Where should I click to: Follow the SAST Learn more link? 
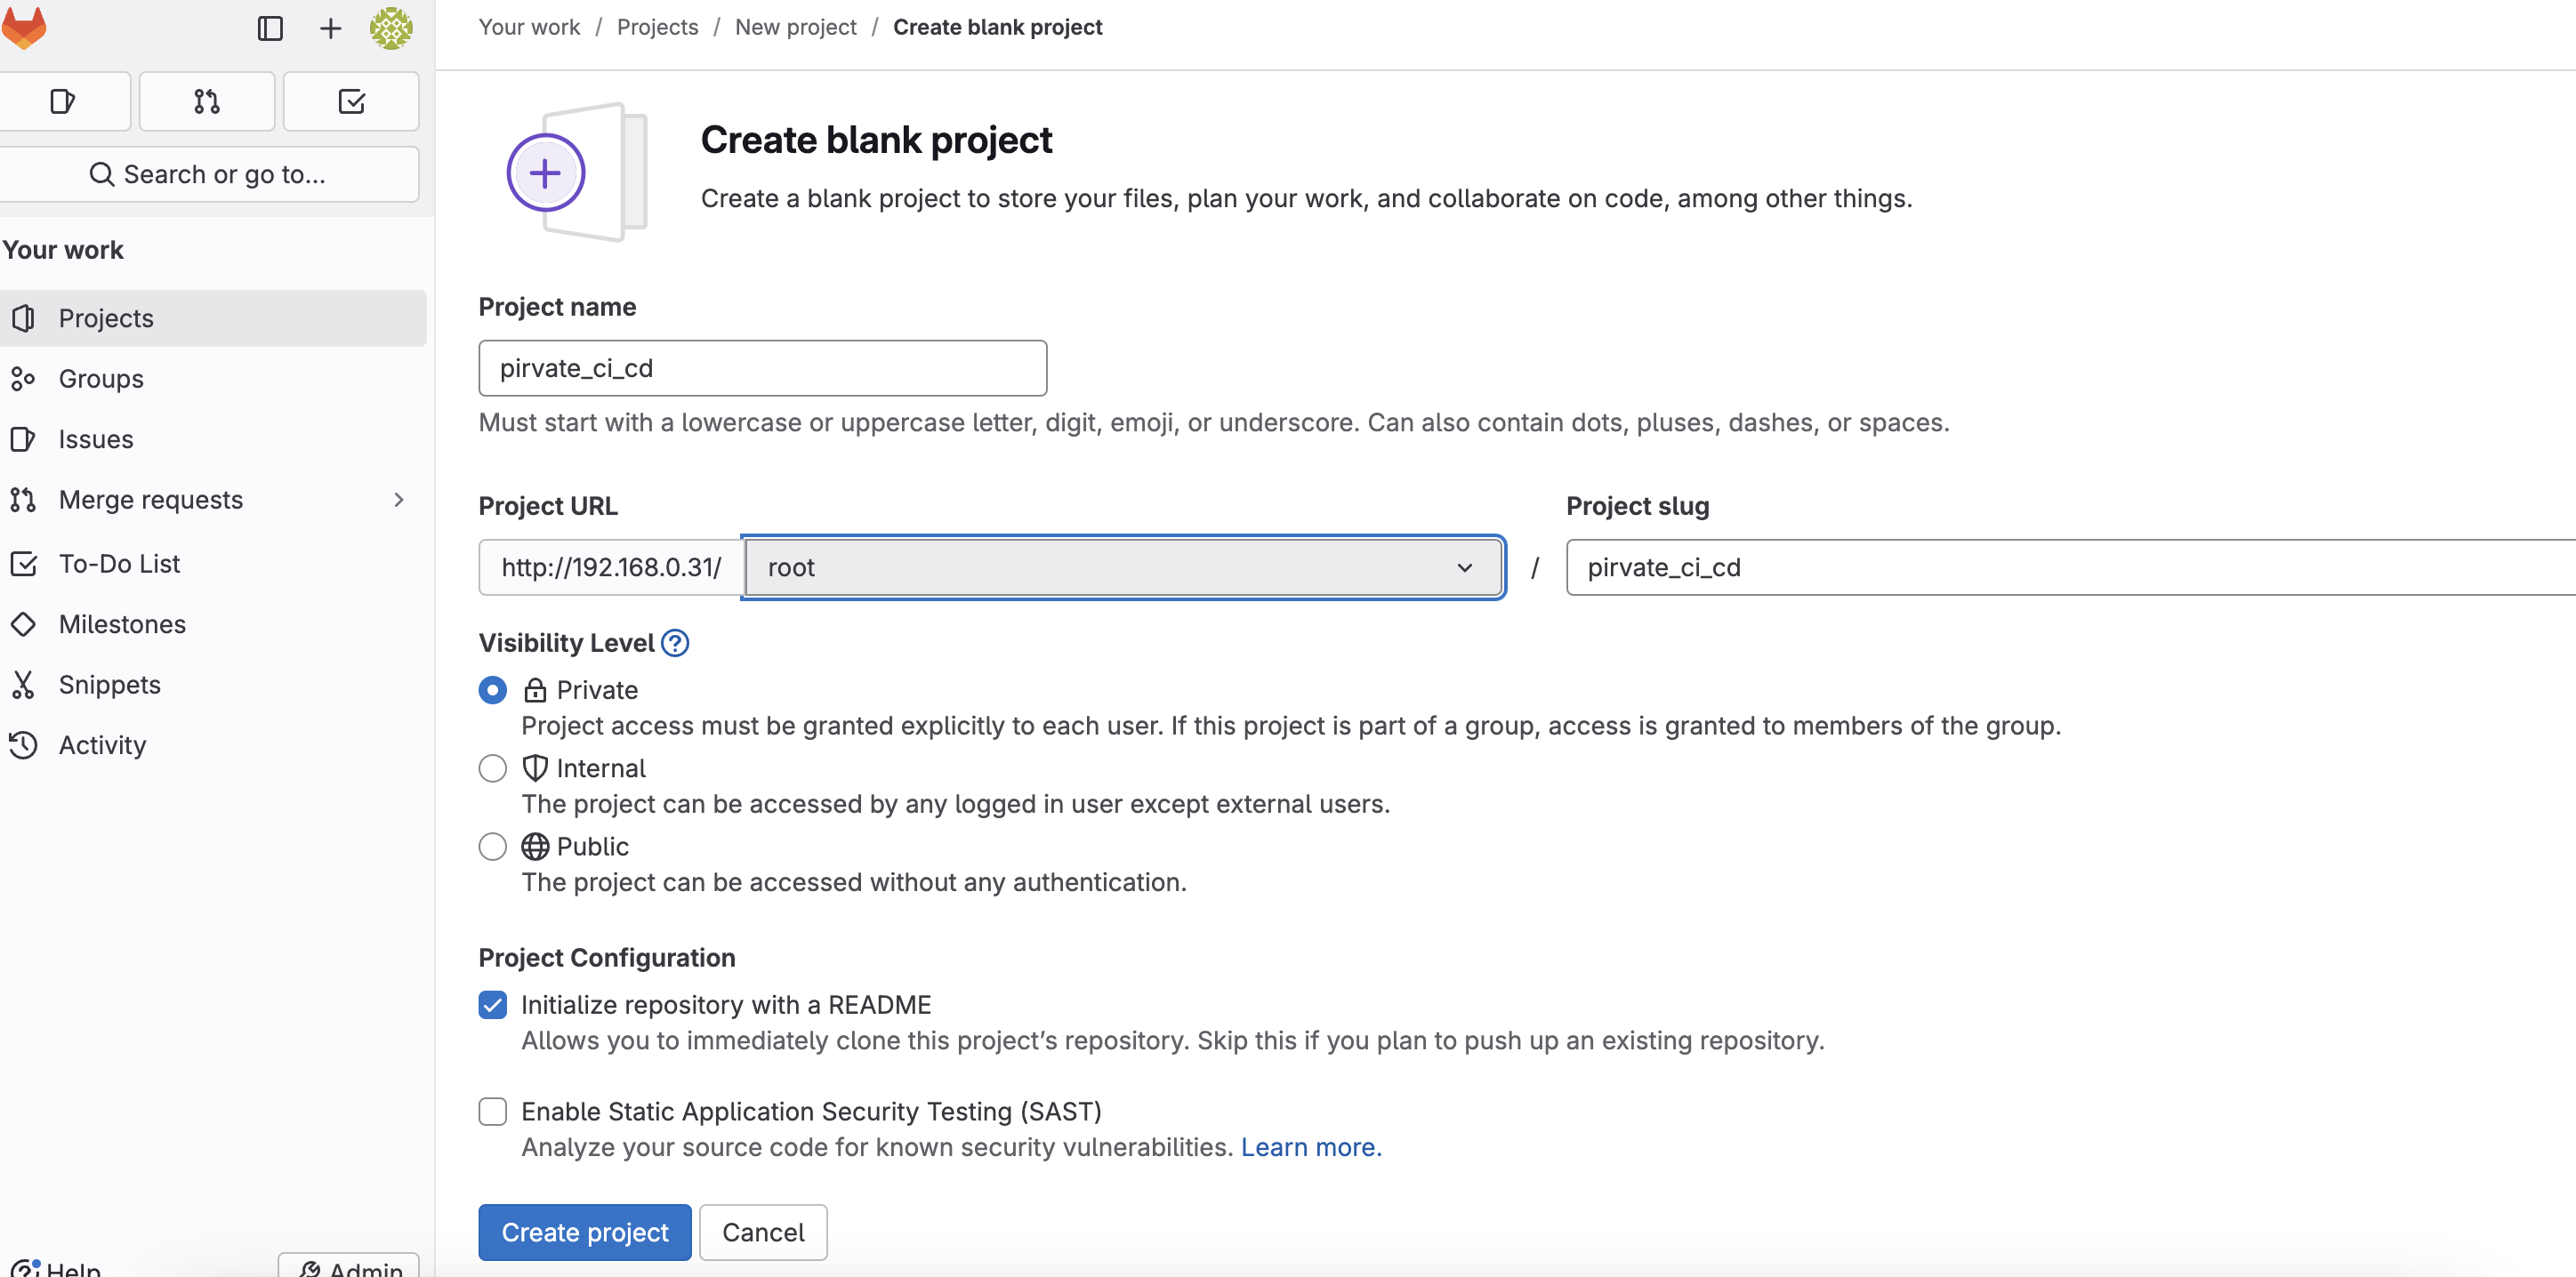click(1310, 1147)
